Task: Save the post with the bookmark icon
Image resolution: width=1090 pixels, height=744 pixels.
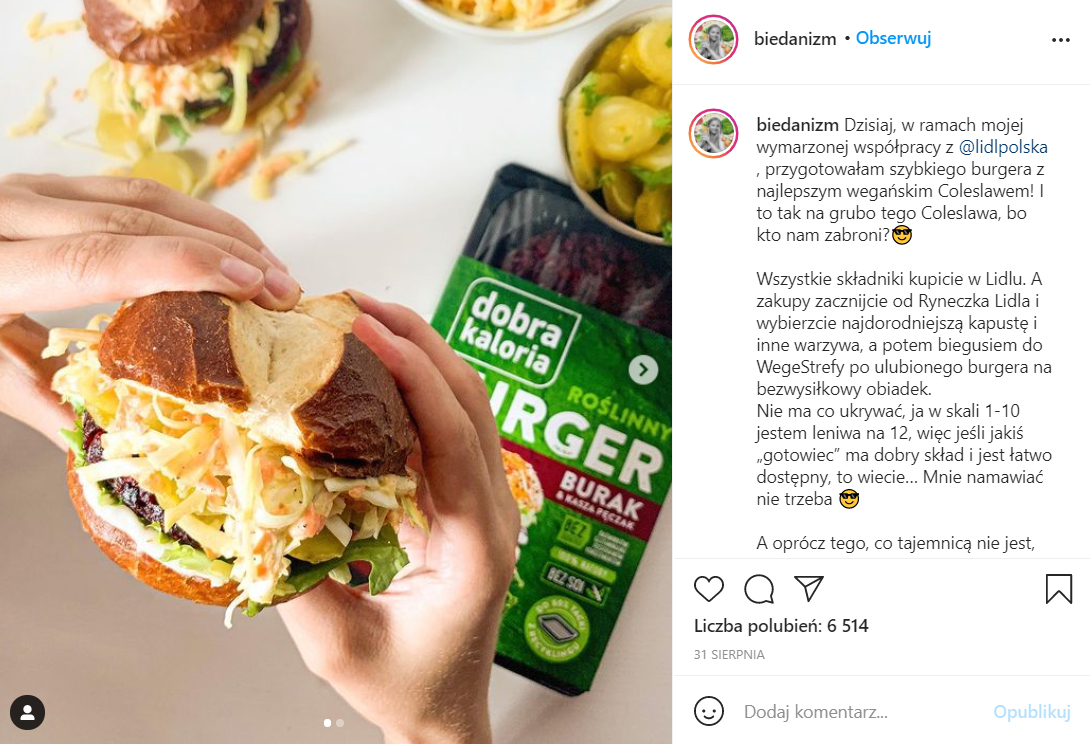Action: tap(1059, 588)
